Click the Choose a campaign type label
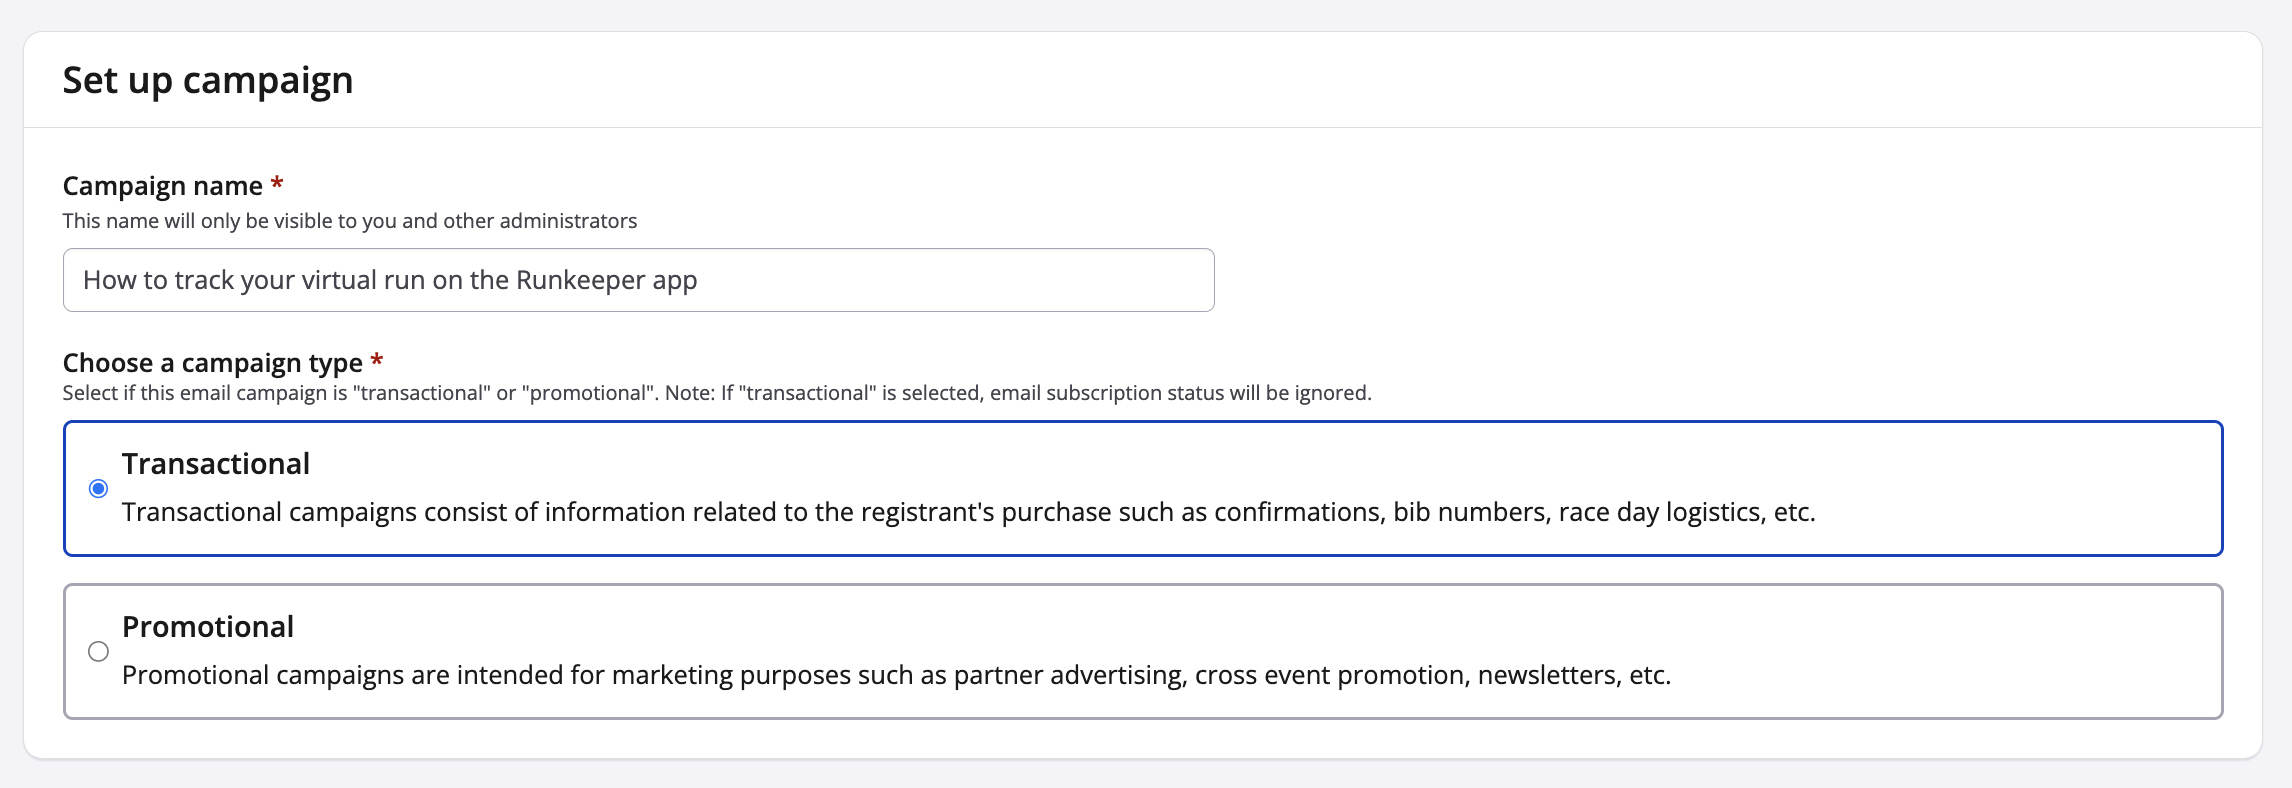 212,363
